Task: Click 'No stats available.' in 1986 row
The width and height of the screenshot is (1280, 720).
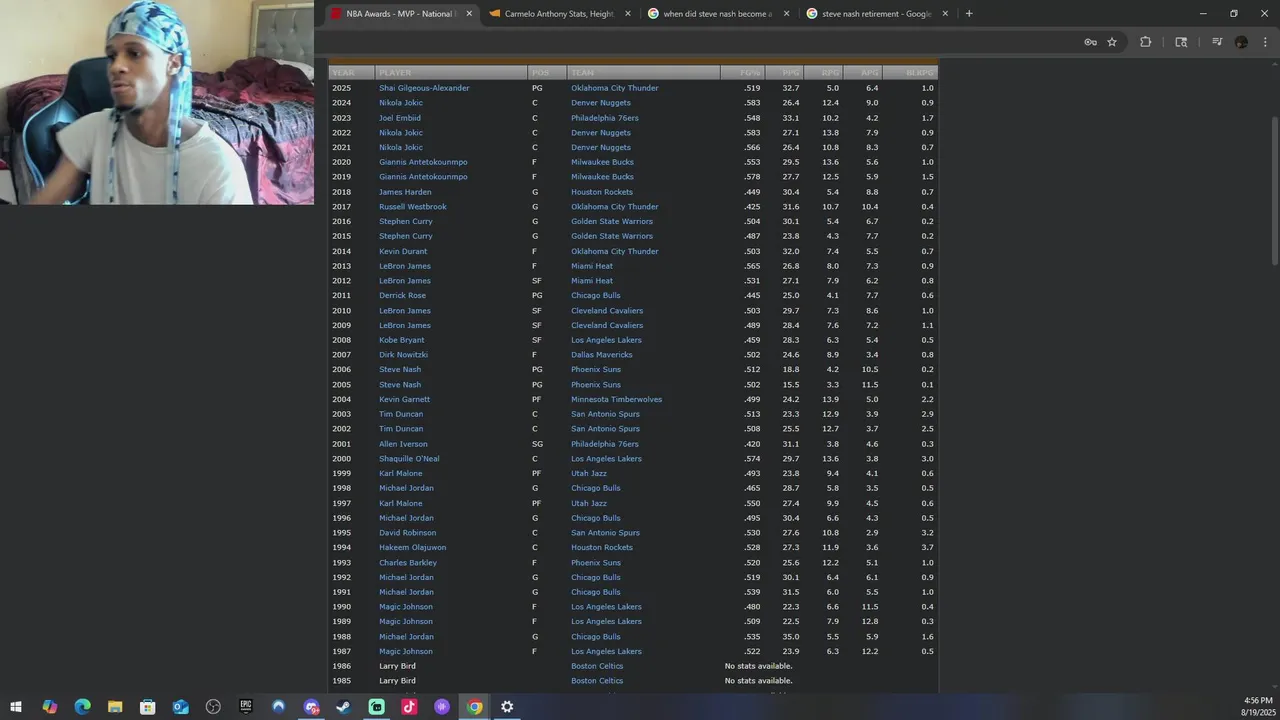Action: [758, 666]
